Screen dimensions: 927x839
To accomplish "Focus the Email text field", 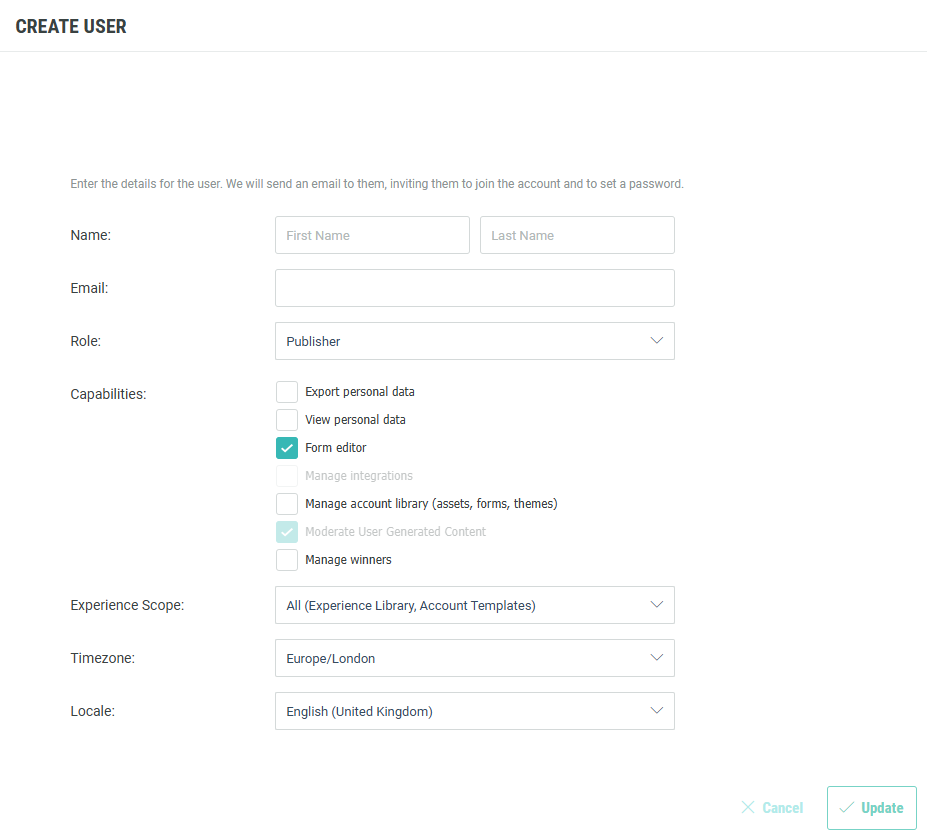I will click(x=474, y=288).
